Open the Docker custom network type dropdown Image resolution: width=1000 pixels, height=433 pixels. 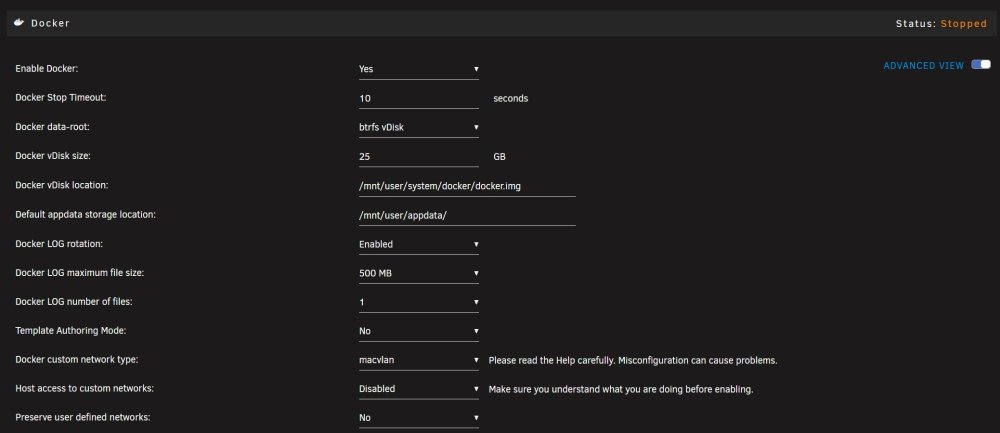tap(418, 360)
